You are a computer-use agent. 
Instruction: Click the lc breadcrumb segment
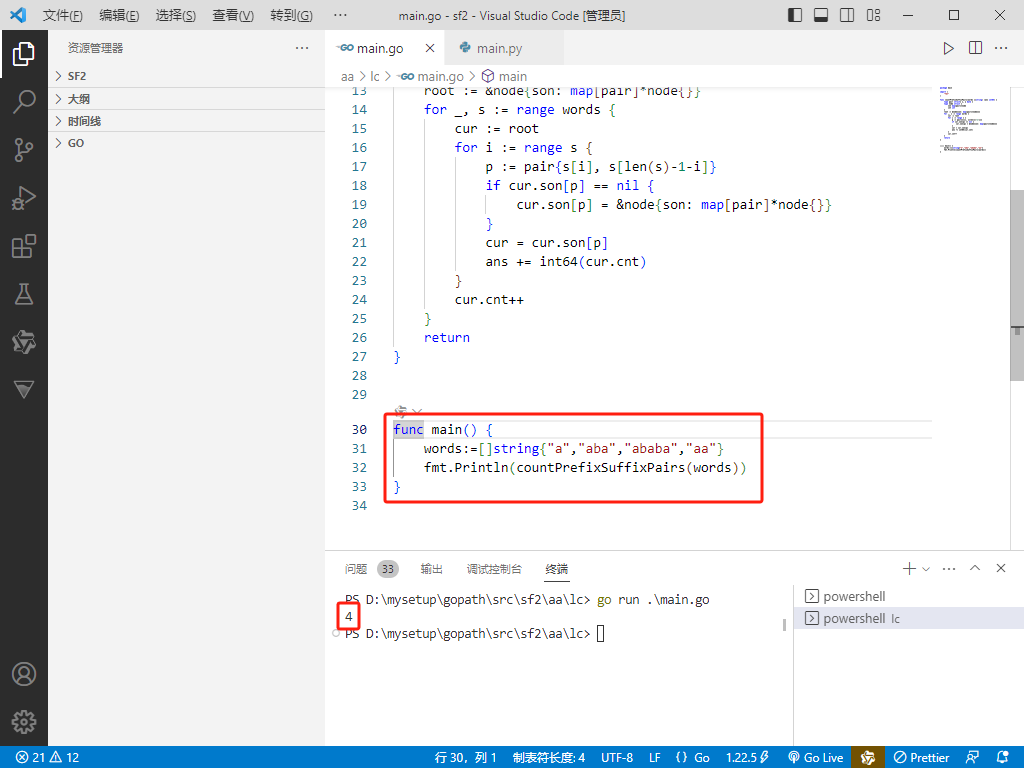tap(374, 76)
